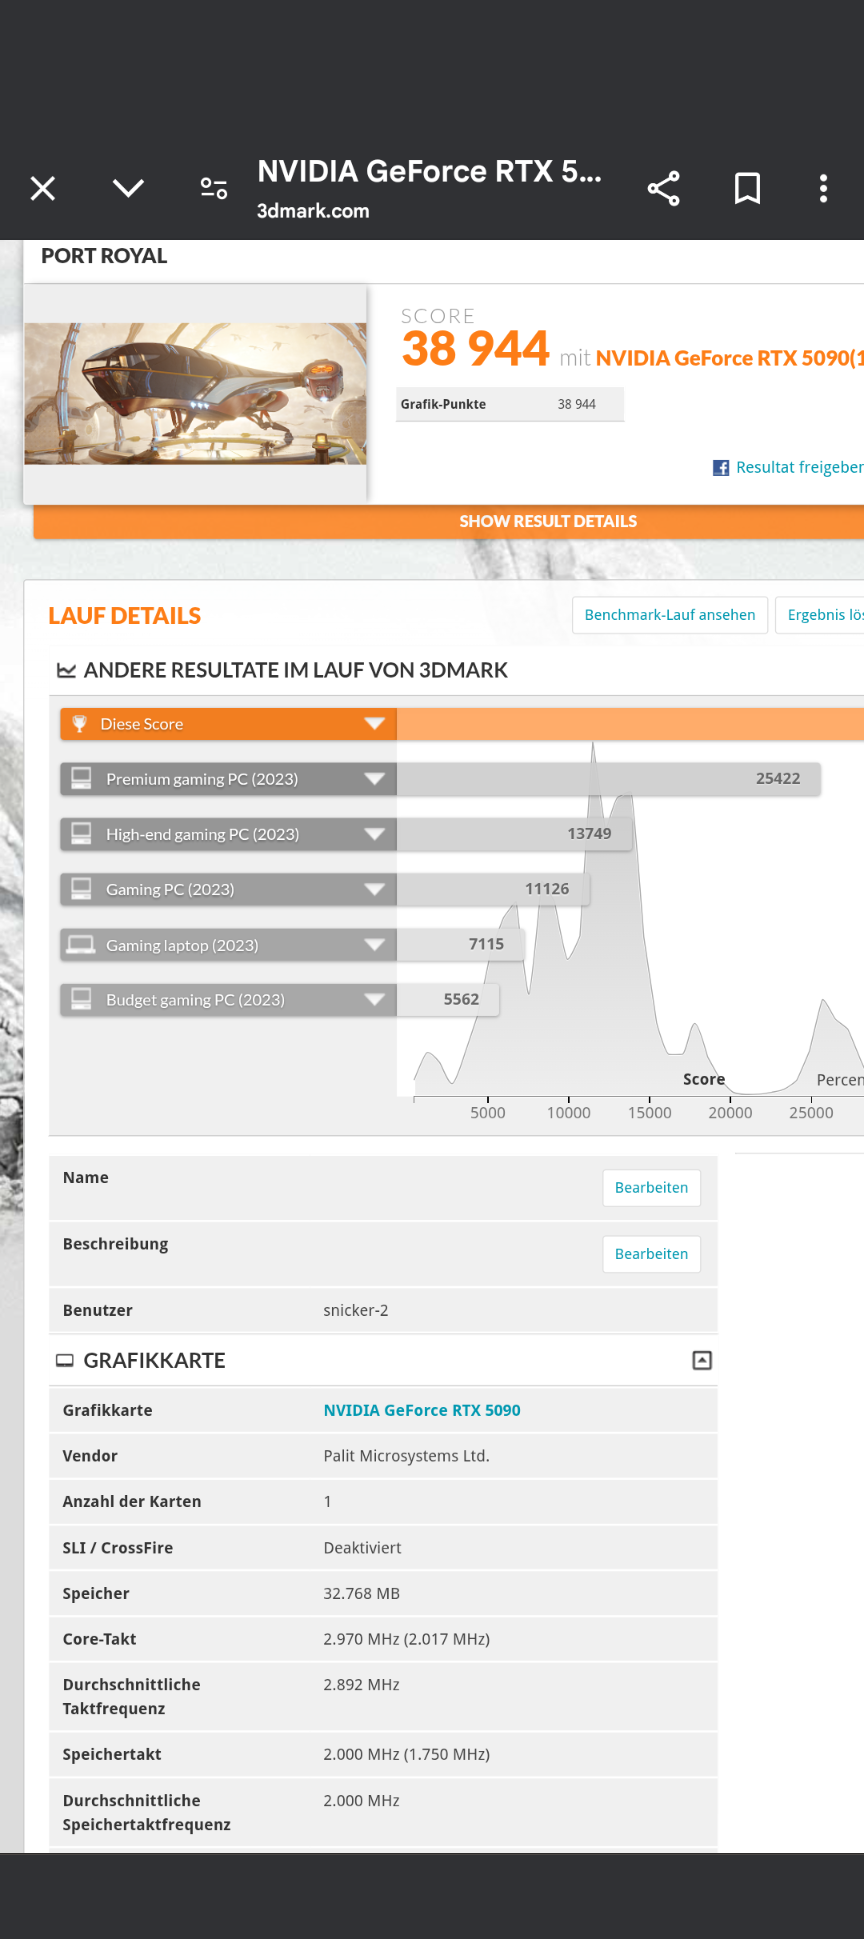Screen dimensions: 864x1939
Task: Click the 38 944 score number
Action: (x=475, y=349)
